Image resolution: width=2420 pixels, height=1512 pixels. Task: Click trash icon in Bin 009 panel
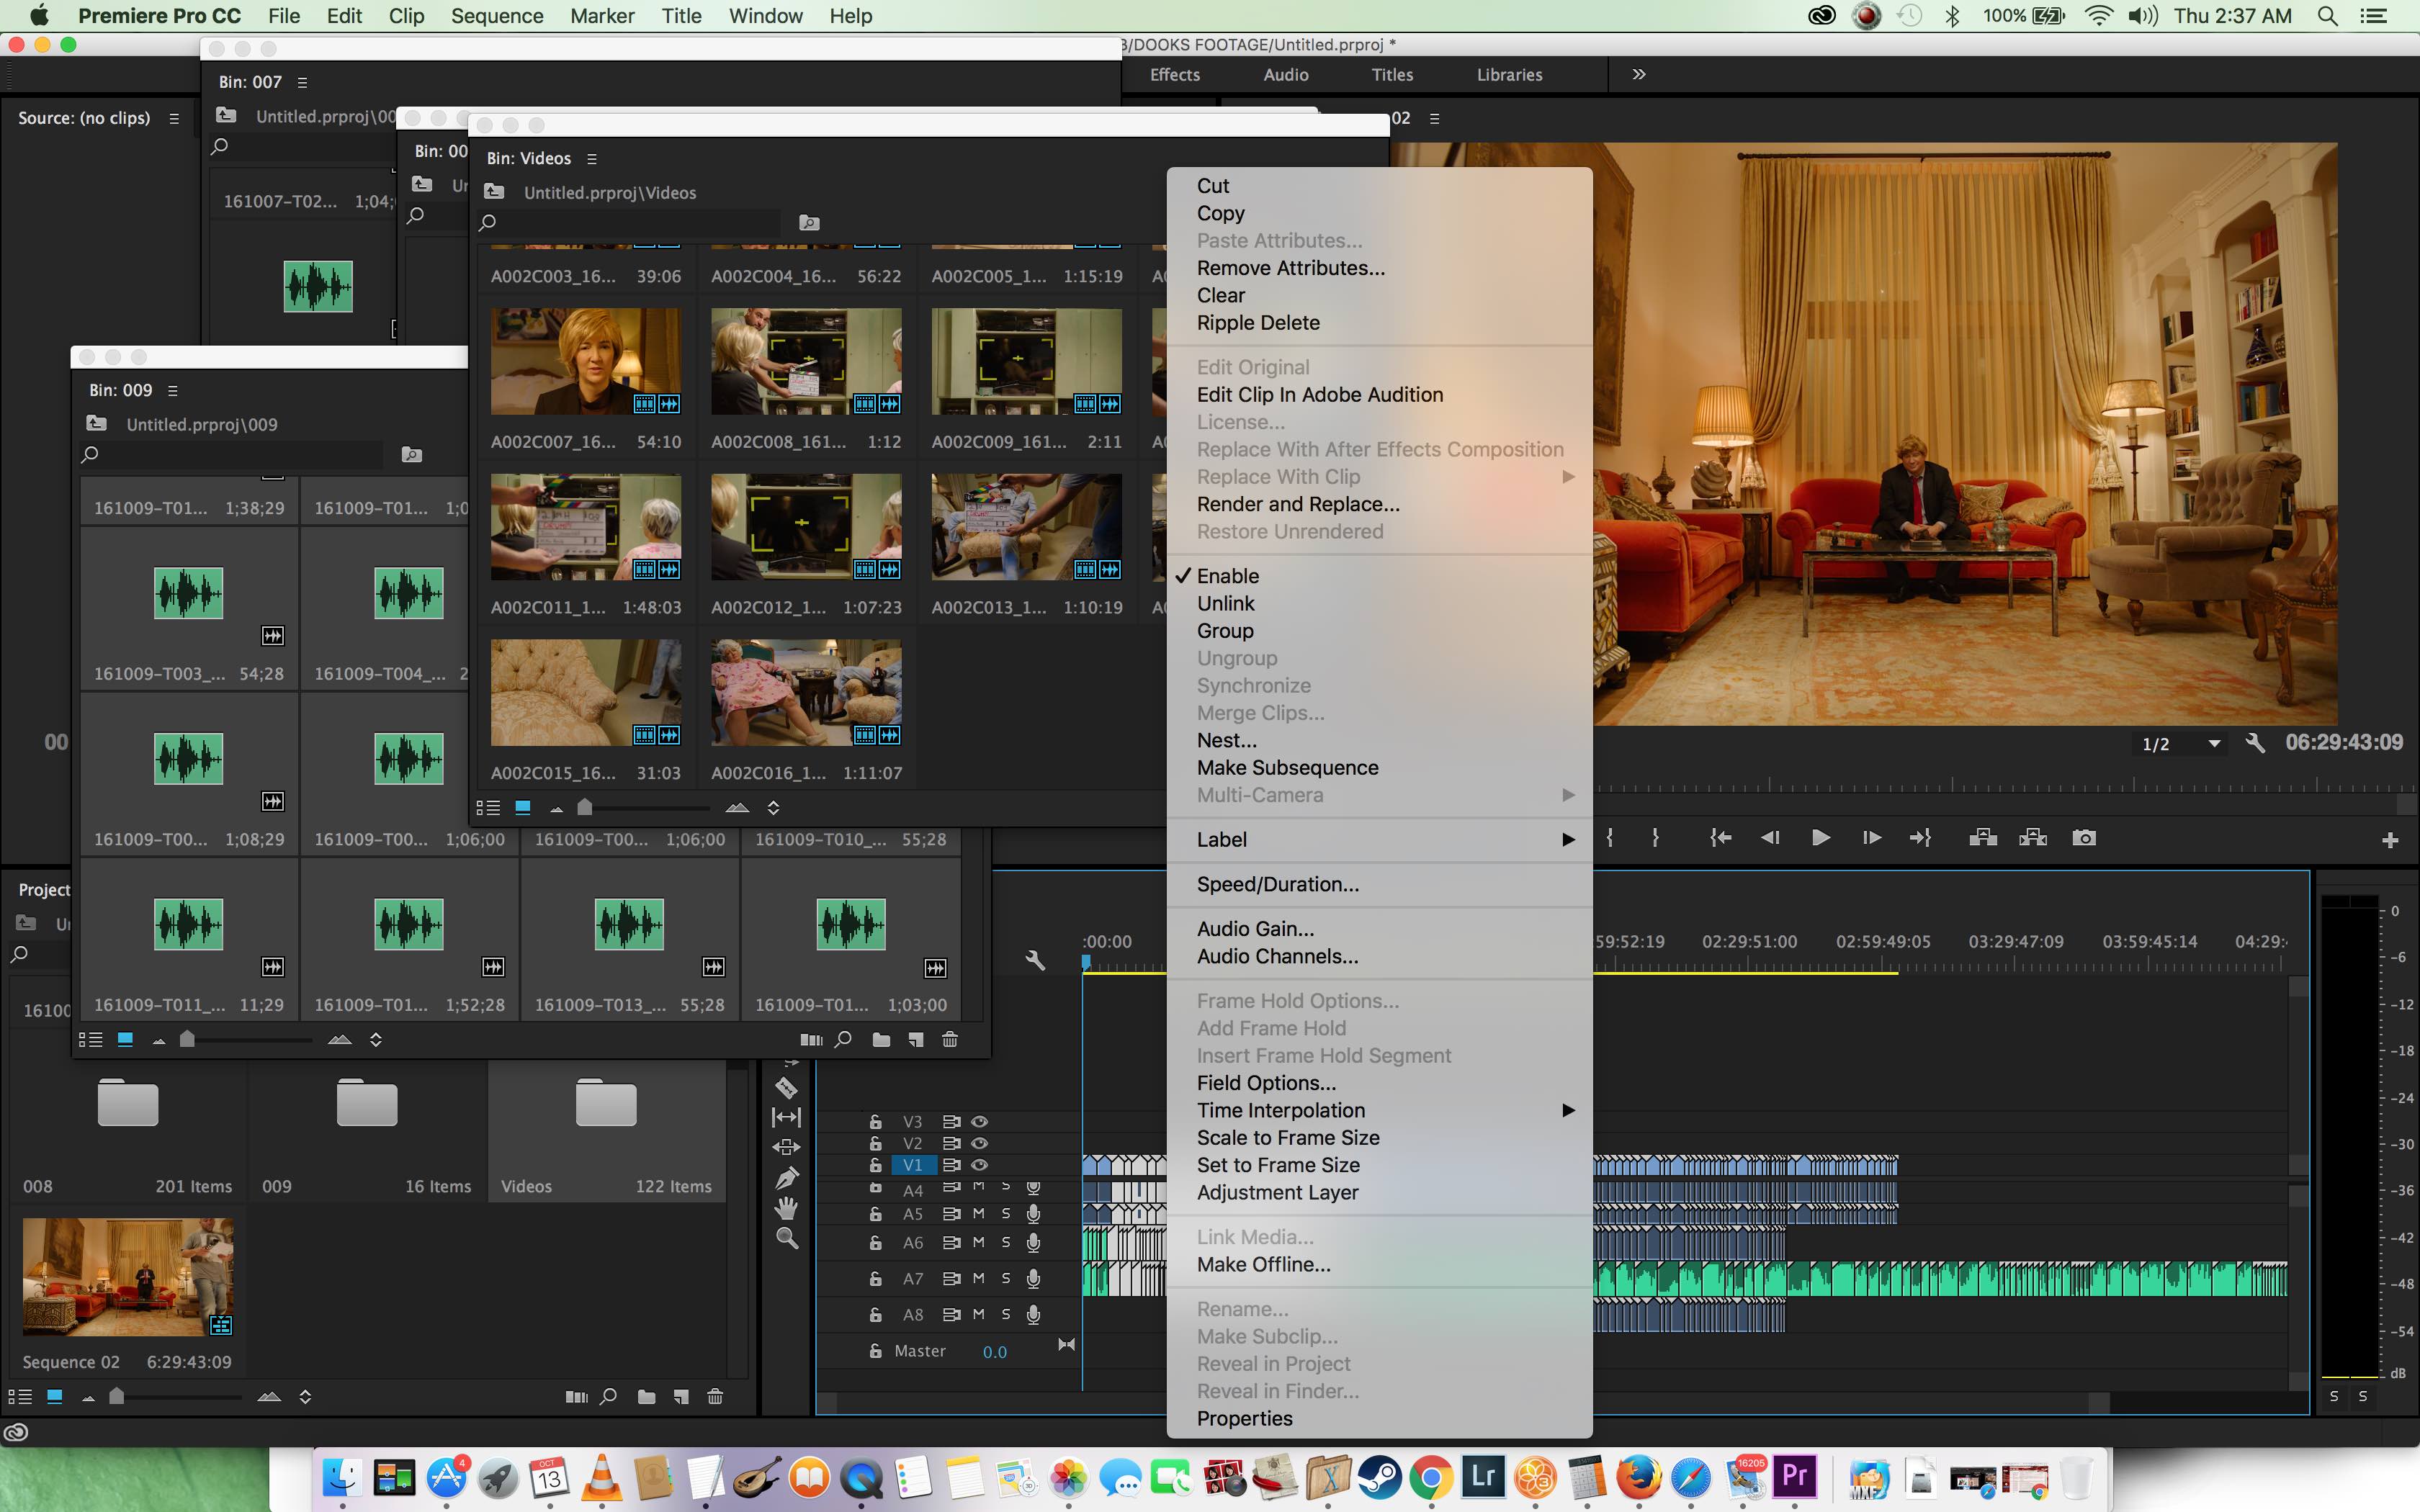click(x=950, y=1040)
